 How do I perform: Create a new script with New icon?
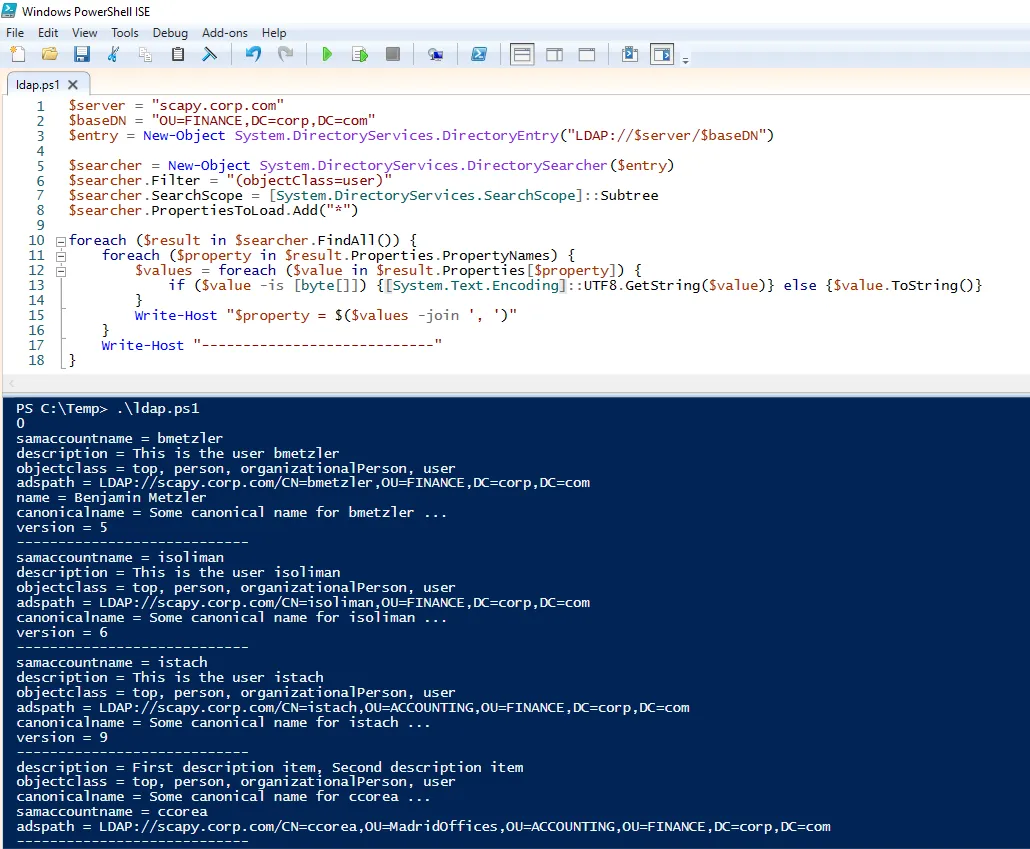pos(18,54)
